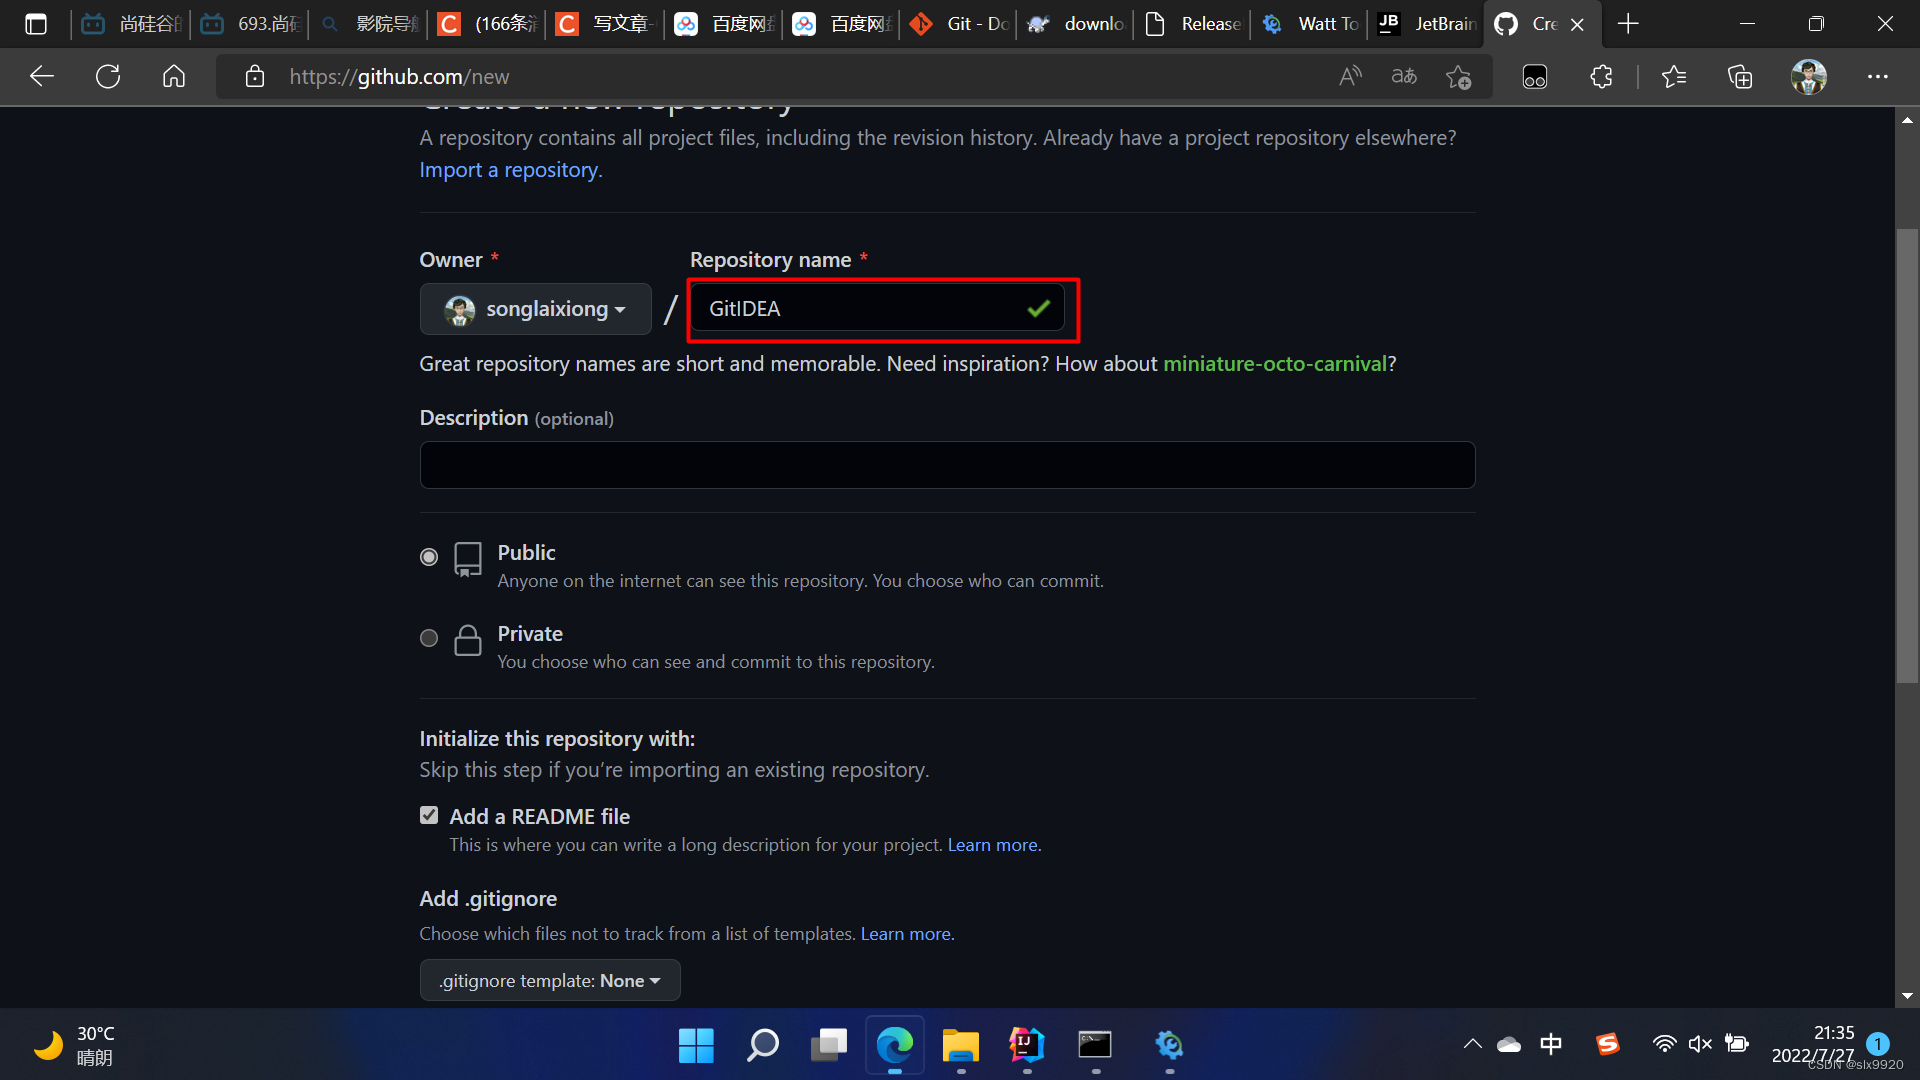Click the translate page icon
The height and width of the screenshot is (1080, 1920).
point(1404,76)
